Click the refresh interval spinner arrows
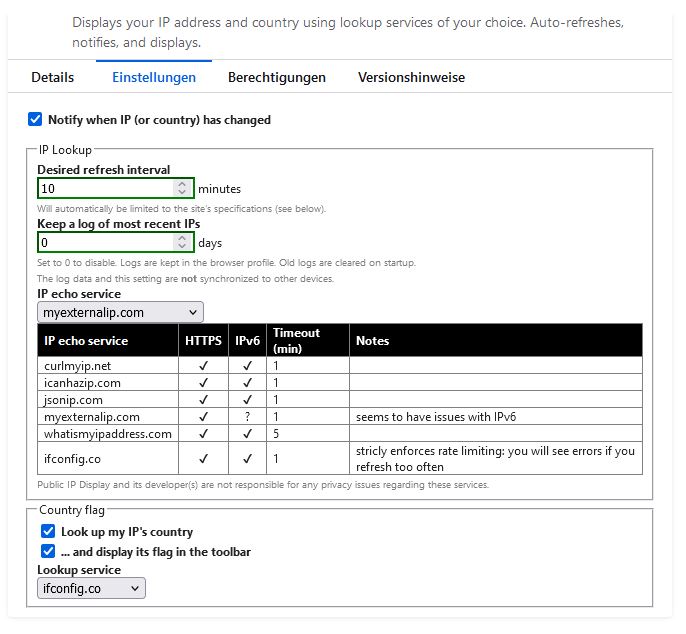Viewport: 686px width, 634px height. (x=182, y=188)
